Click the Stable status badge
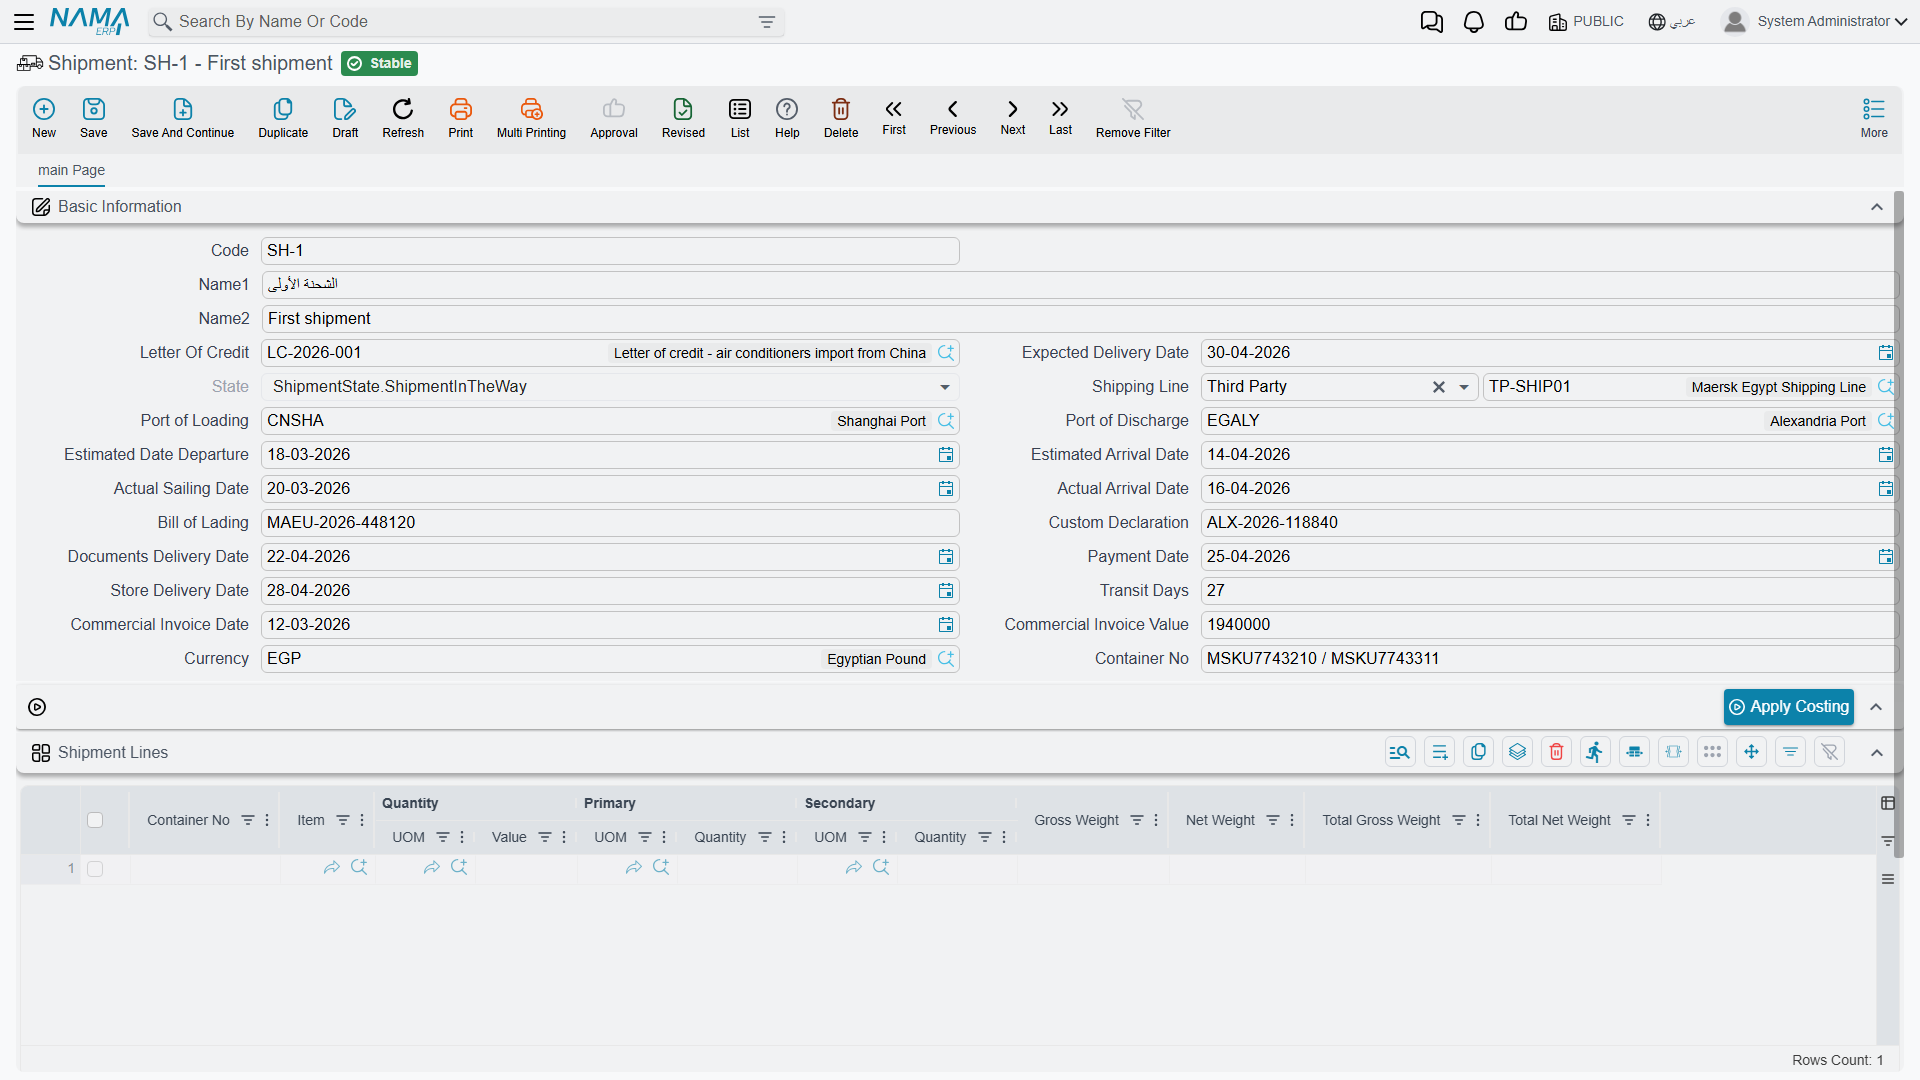 pyautogui.click(x=380, y=64)
